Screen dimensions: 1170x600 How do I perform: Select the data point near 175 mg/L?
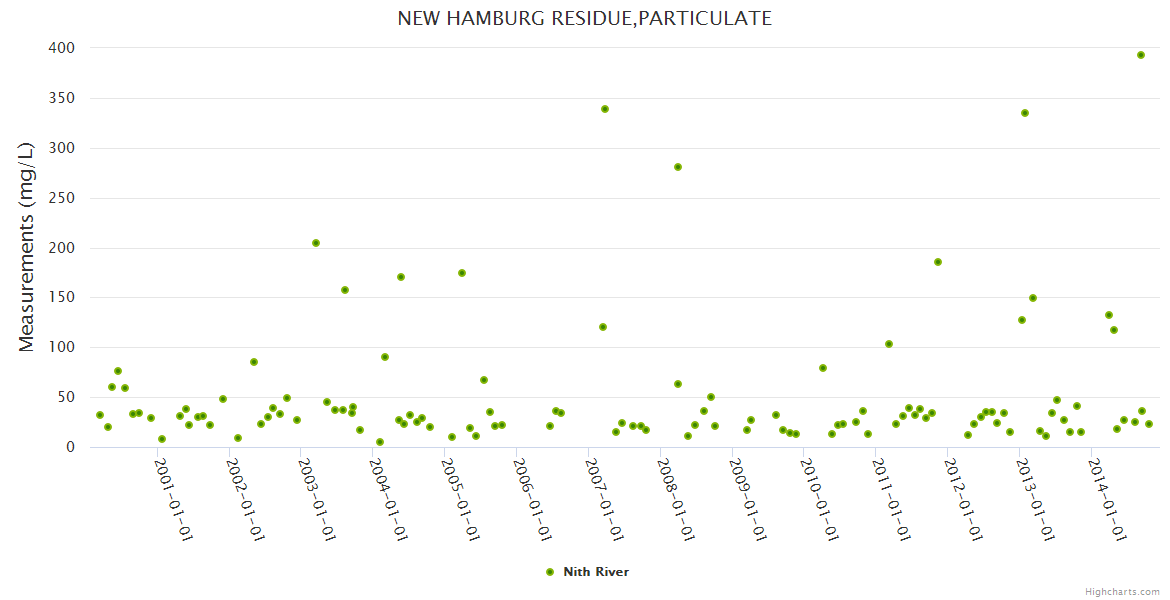coord(462,273)
